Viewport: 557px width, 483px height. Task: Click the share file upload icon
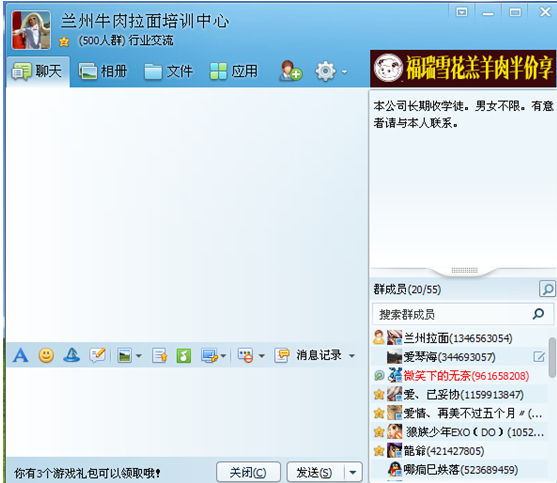tap(159, 356)
